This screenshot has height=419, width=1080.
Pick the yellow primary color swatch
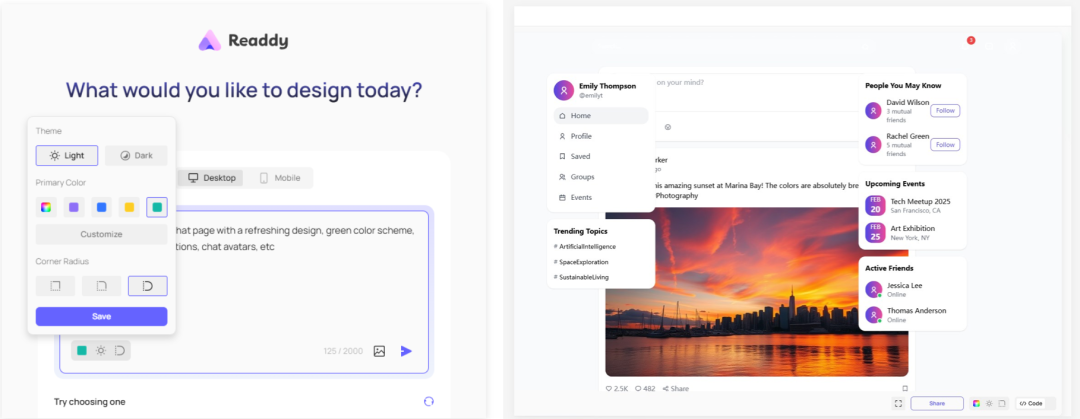click(129, 207)
